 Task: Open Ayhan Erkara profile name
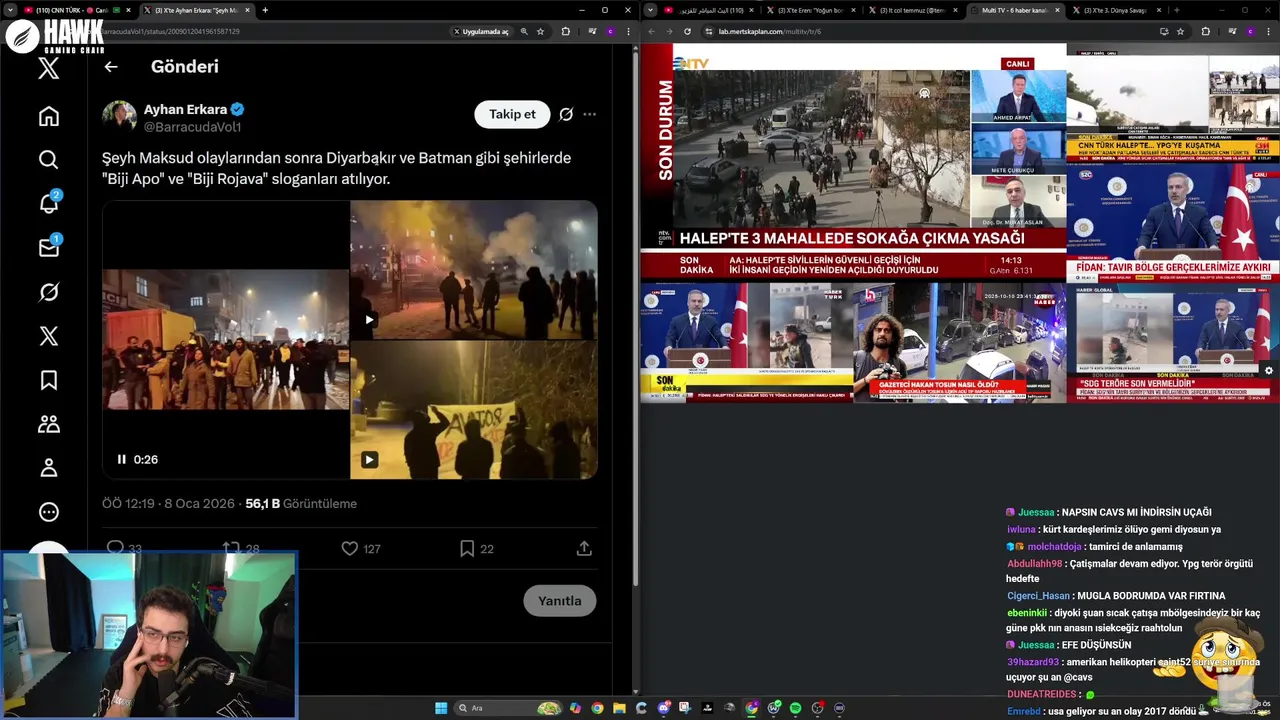[x=186, y=109]
